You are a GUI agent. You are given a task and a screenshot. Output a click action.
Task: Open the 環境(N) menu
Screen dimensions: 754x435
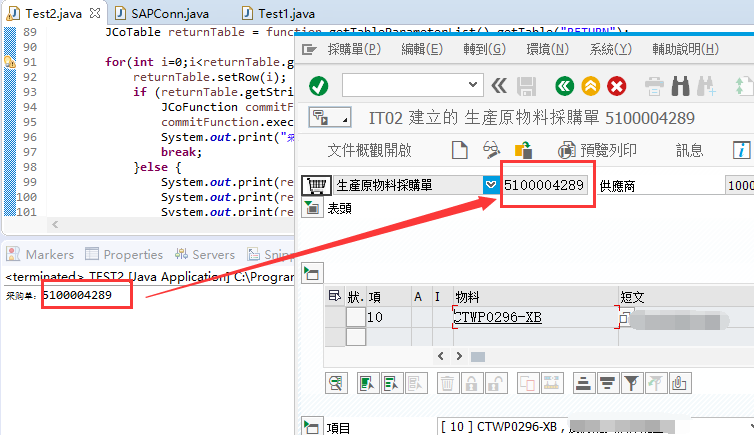point(547,49)
